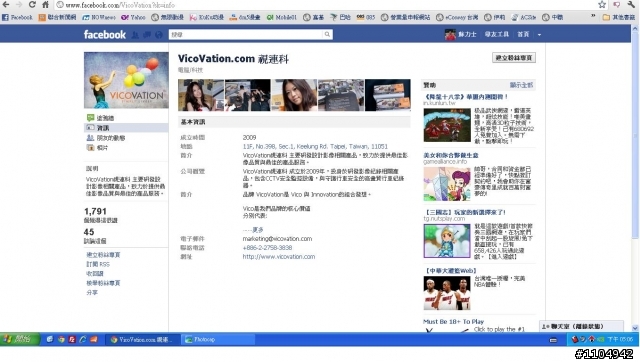
Task: Open the Yahoo bookmark
Action: coord(133,18)
